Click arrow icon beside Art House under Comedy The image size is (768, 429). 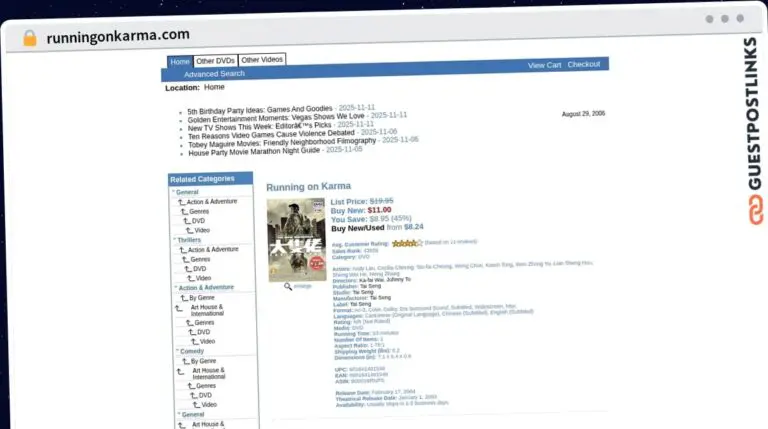coord(180,372)
